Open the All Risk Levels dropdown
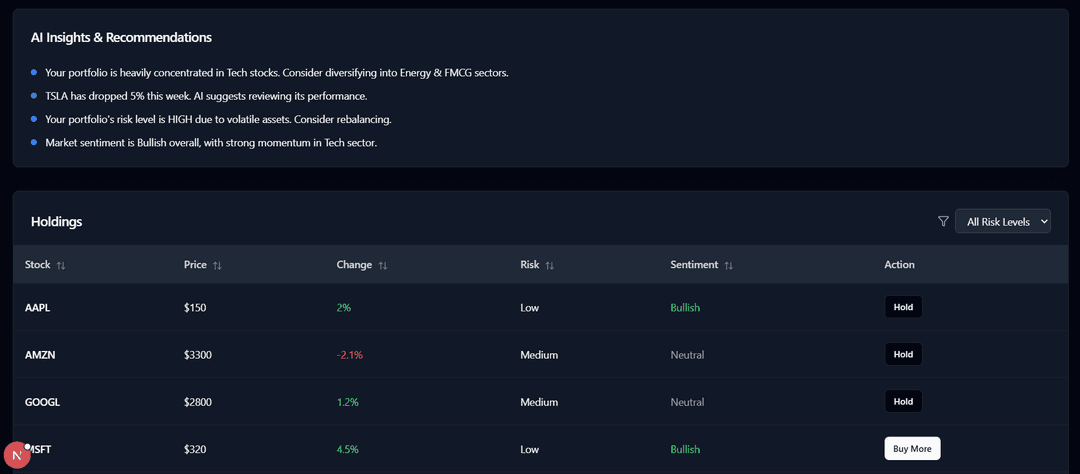1080x474 pixels. tap(1002, 221)
